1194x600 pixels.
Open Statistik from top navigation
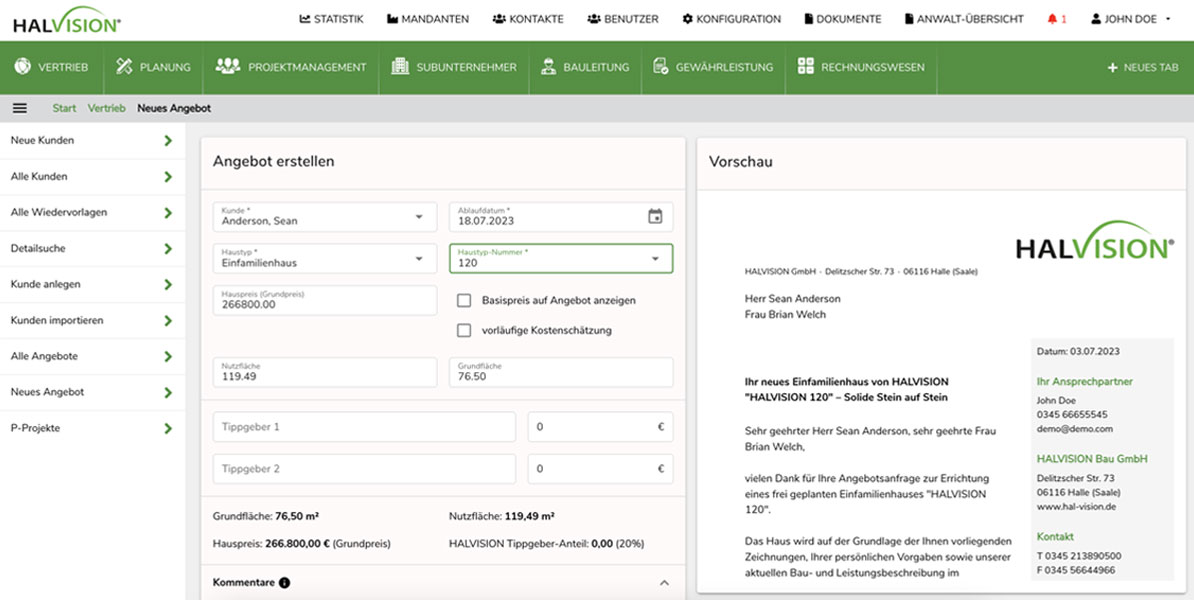331,19
